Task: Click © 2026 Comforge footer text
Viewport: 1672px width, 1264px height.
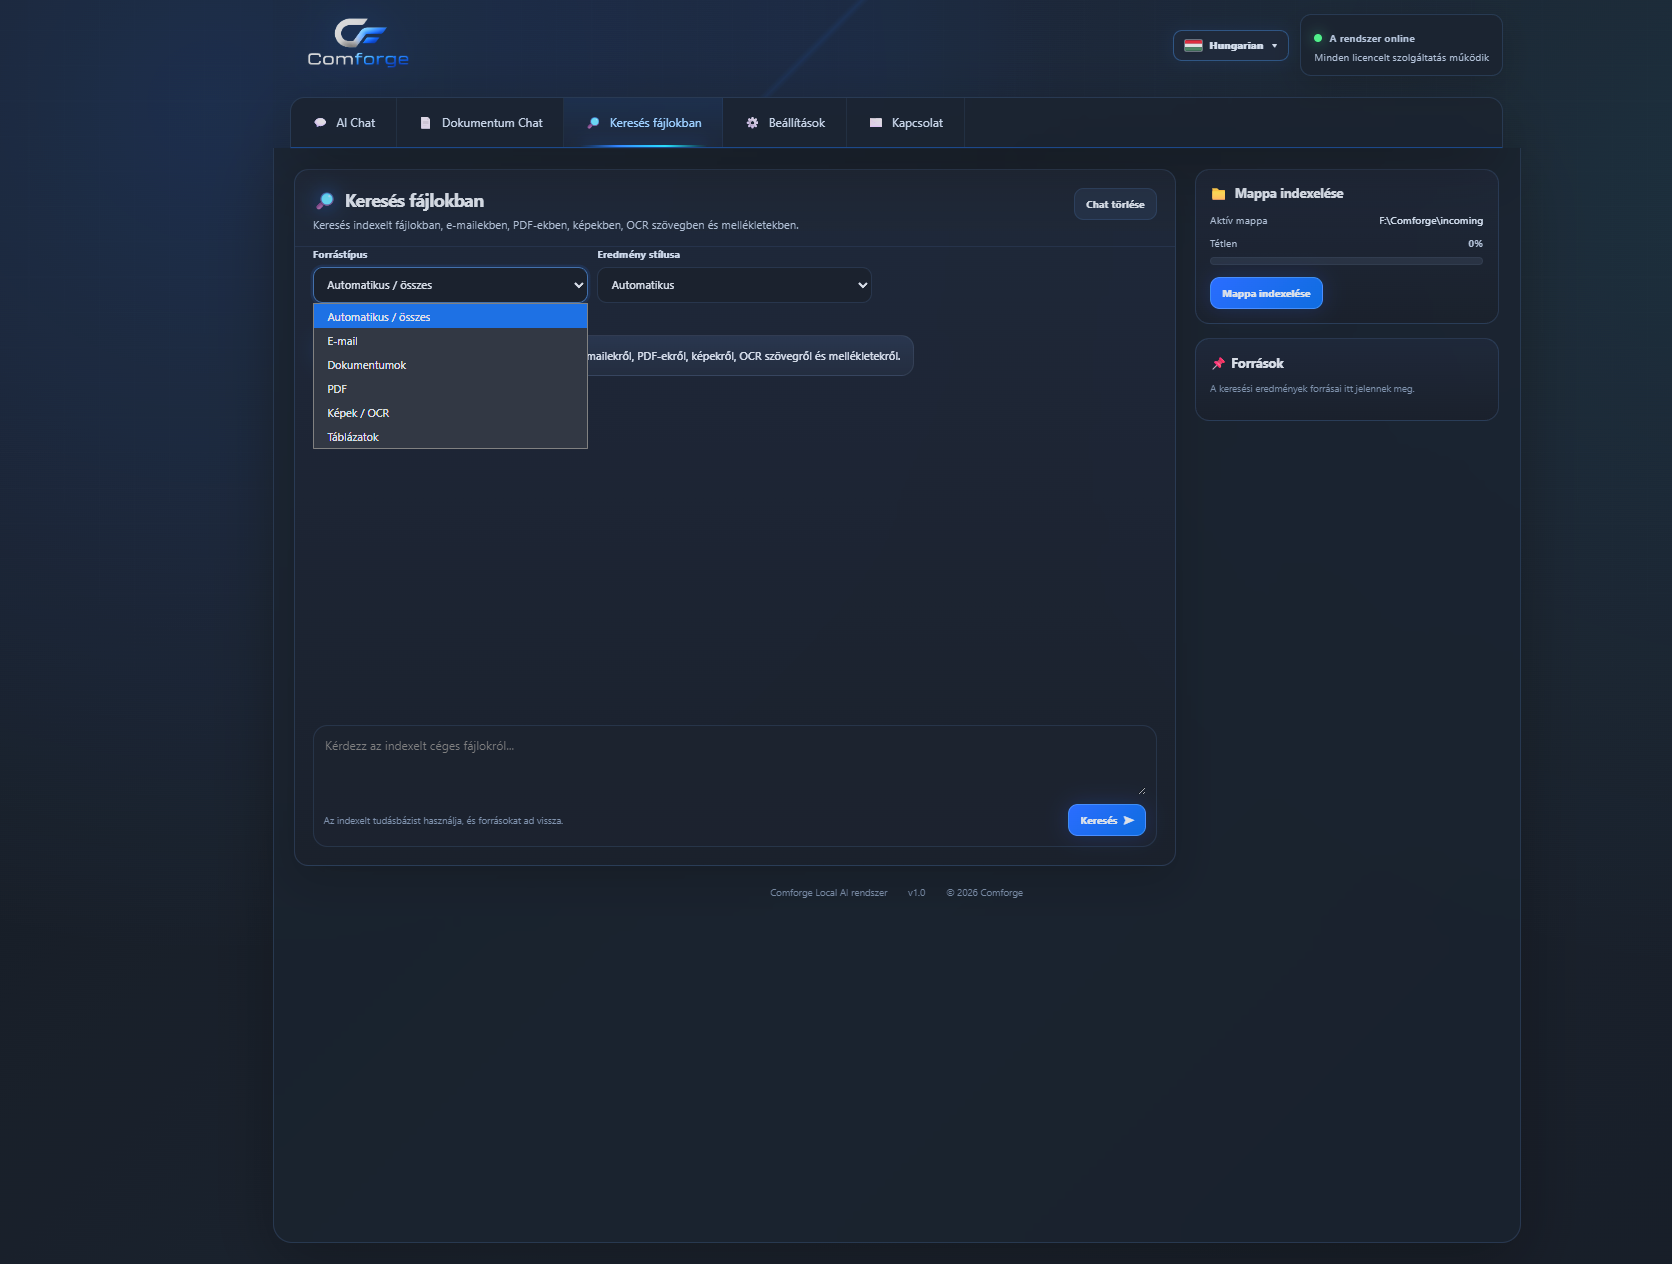Action: pyautogui.click(x=984, y=893)
